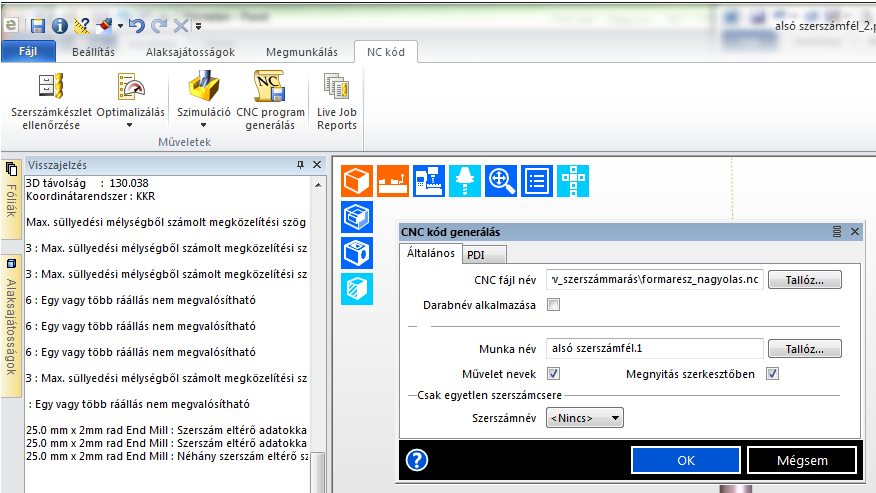Select the Koordinátarendszer : KKR line
Image resolution: width=876 pixels, height=493 pixels.
[91, 196]
